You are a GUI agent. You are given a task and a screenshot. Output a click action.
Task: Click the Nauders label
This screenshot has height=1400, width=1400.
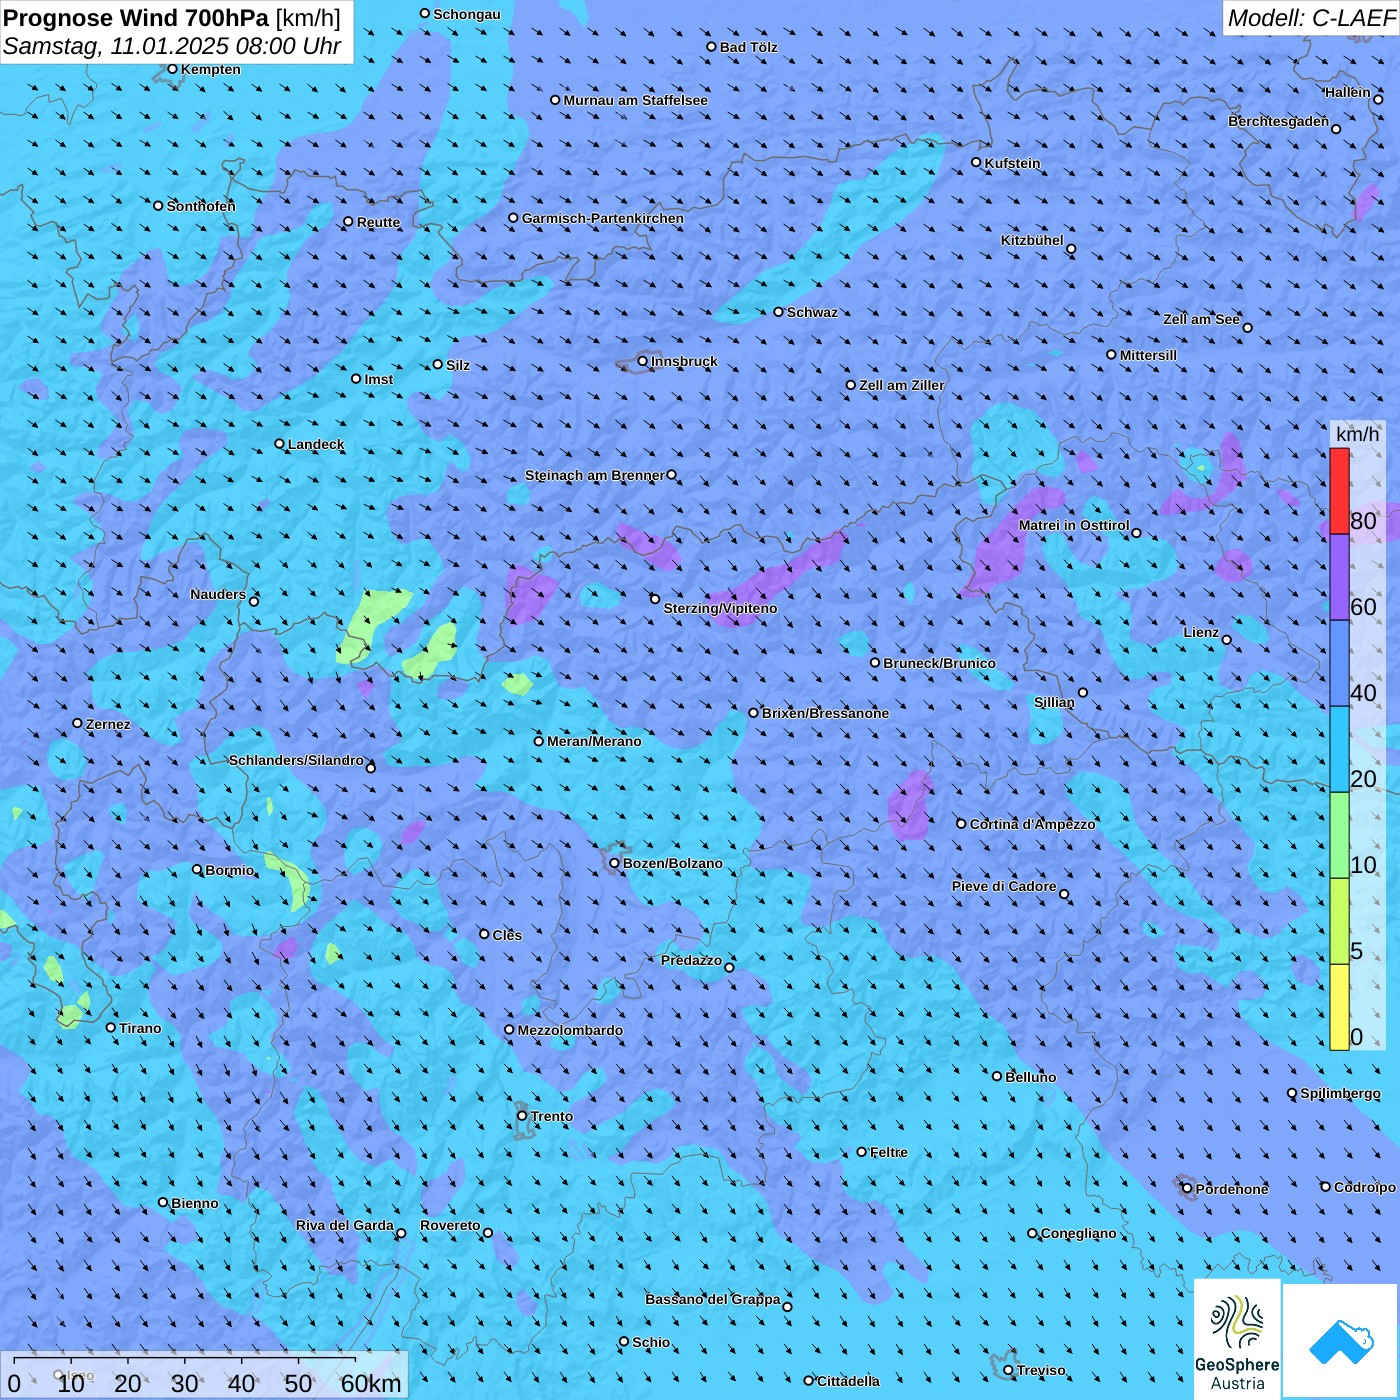(218, 594)
